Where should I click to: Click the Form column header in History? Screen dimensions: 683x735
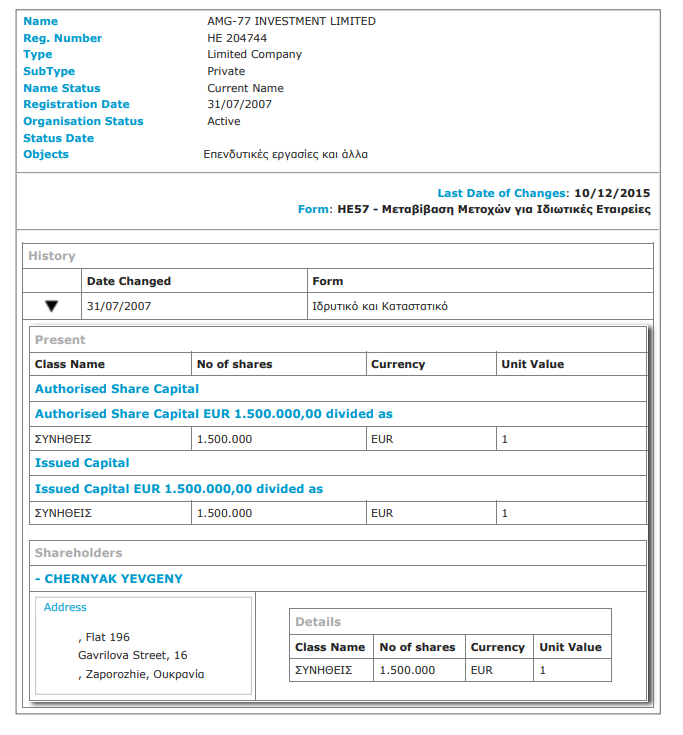(328, 281)
